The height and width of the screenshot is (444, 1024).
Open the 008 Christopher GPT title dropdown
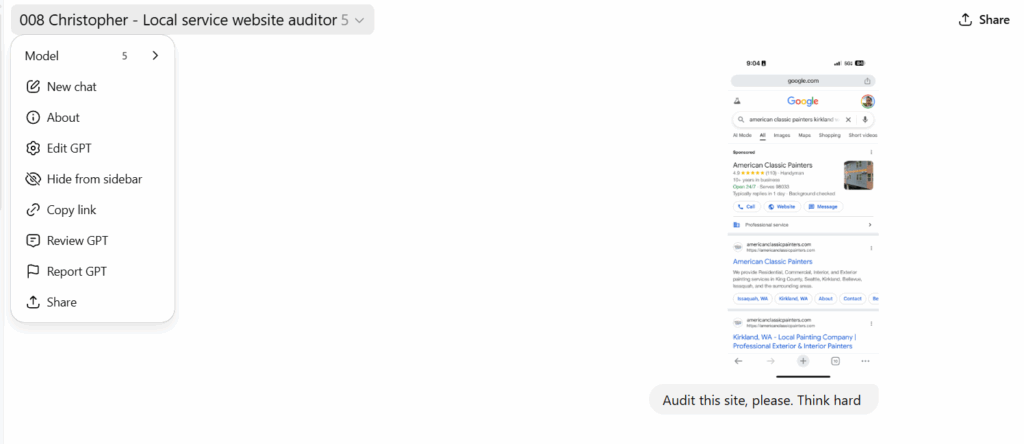(x=180, y=20)
